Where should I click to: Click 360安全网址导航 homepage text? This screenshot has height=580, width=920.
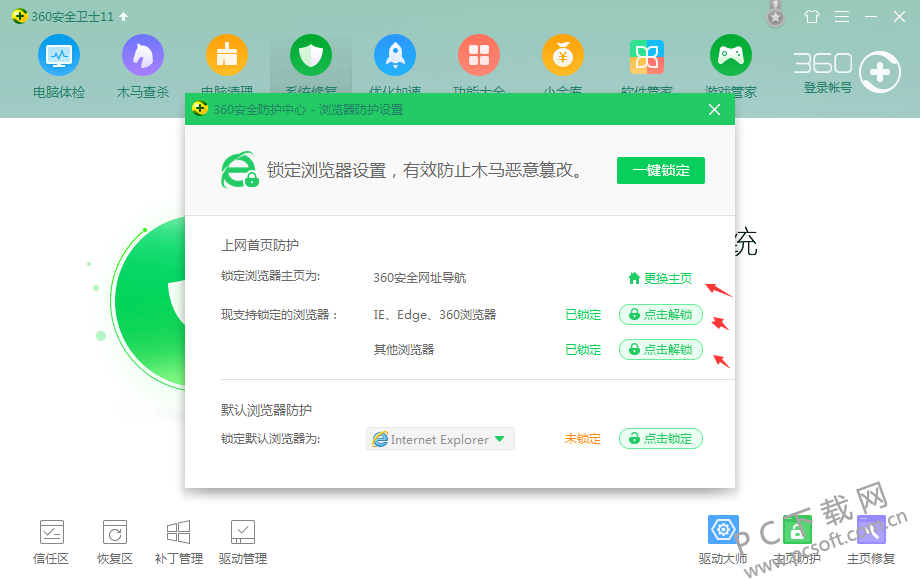pyautogui.click(x=420, y=278)
